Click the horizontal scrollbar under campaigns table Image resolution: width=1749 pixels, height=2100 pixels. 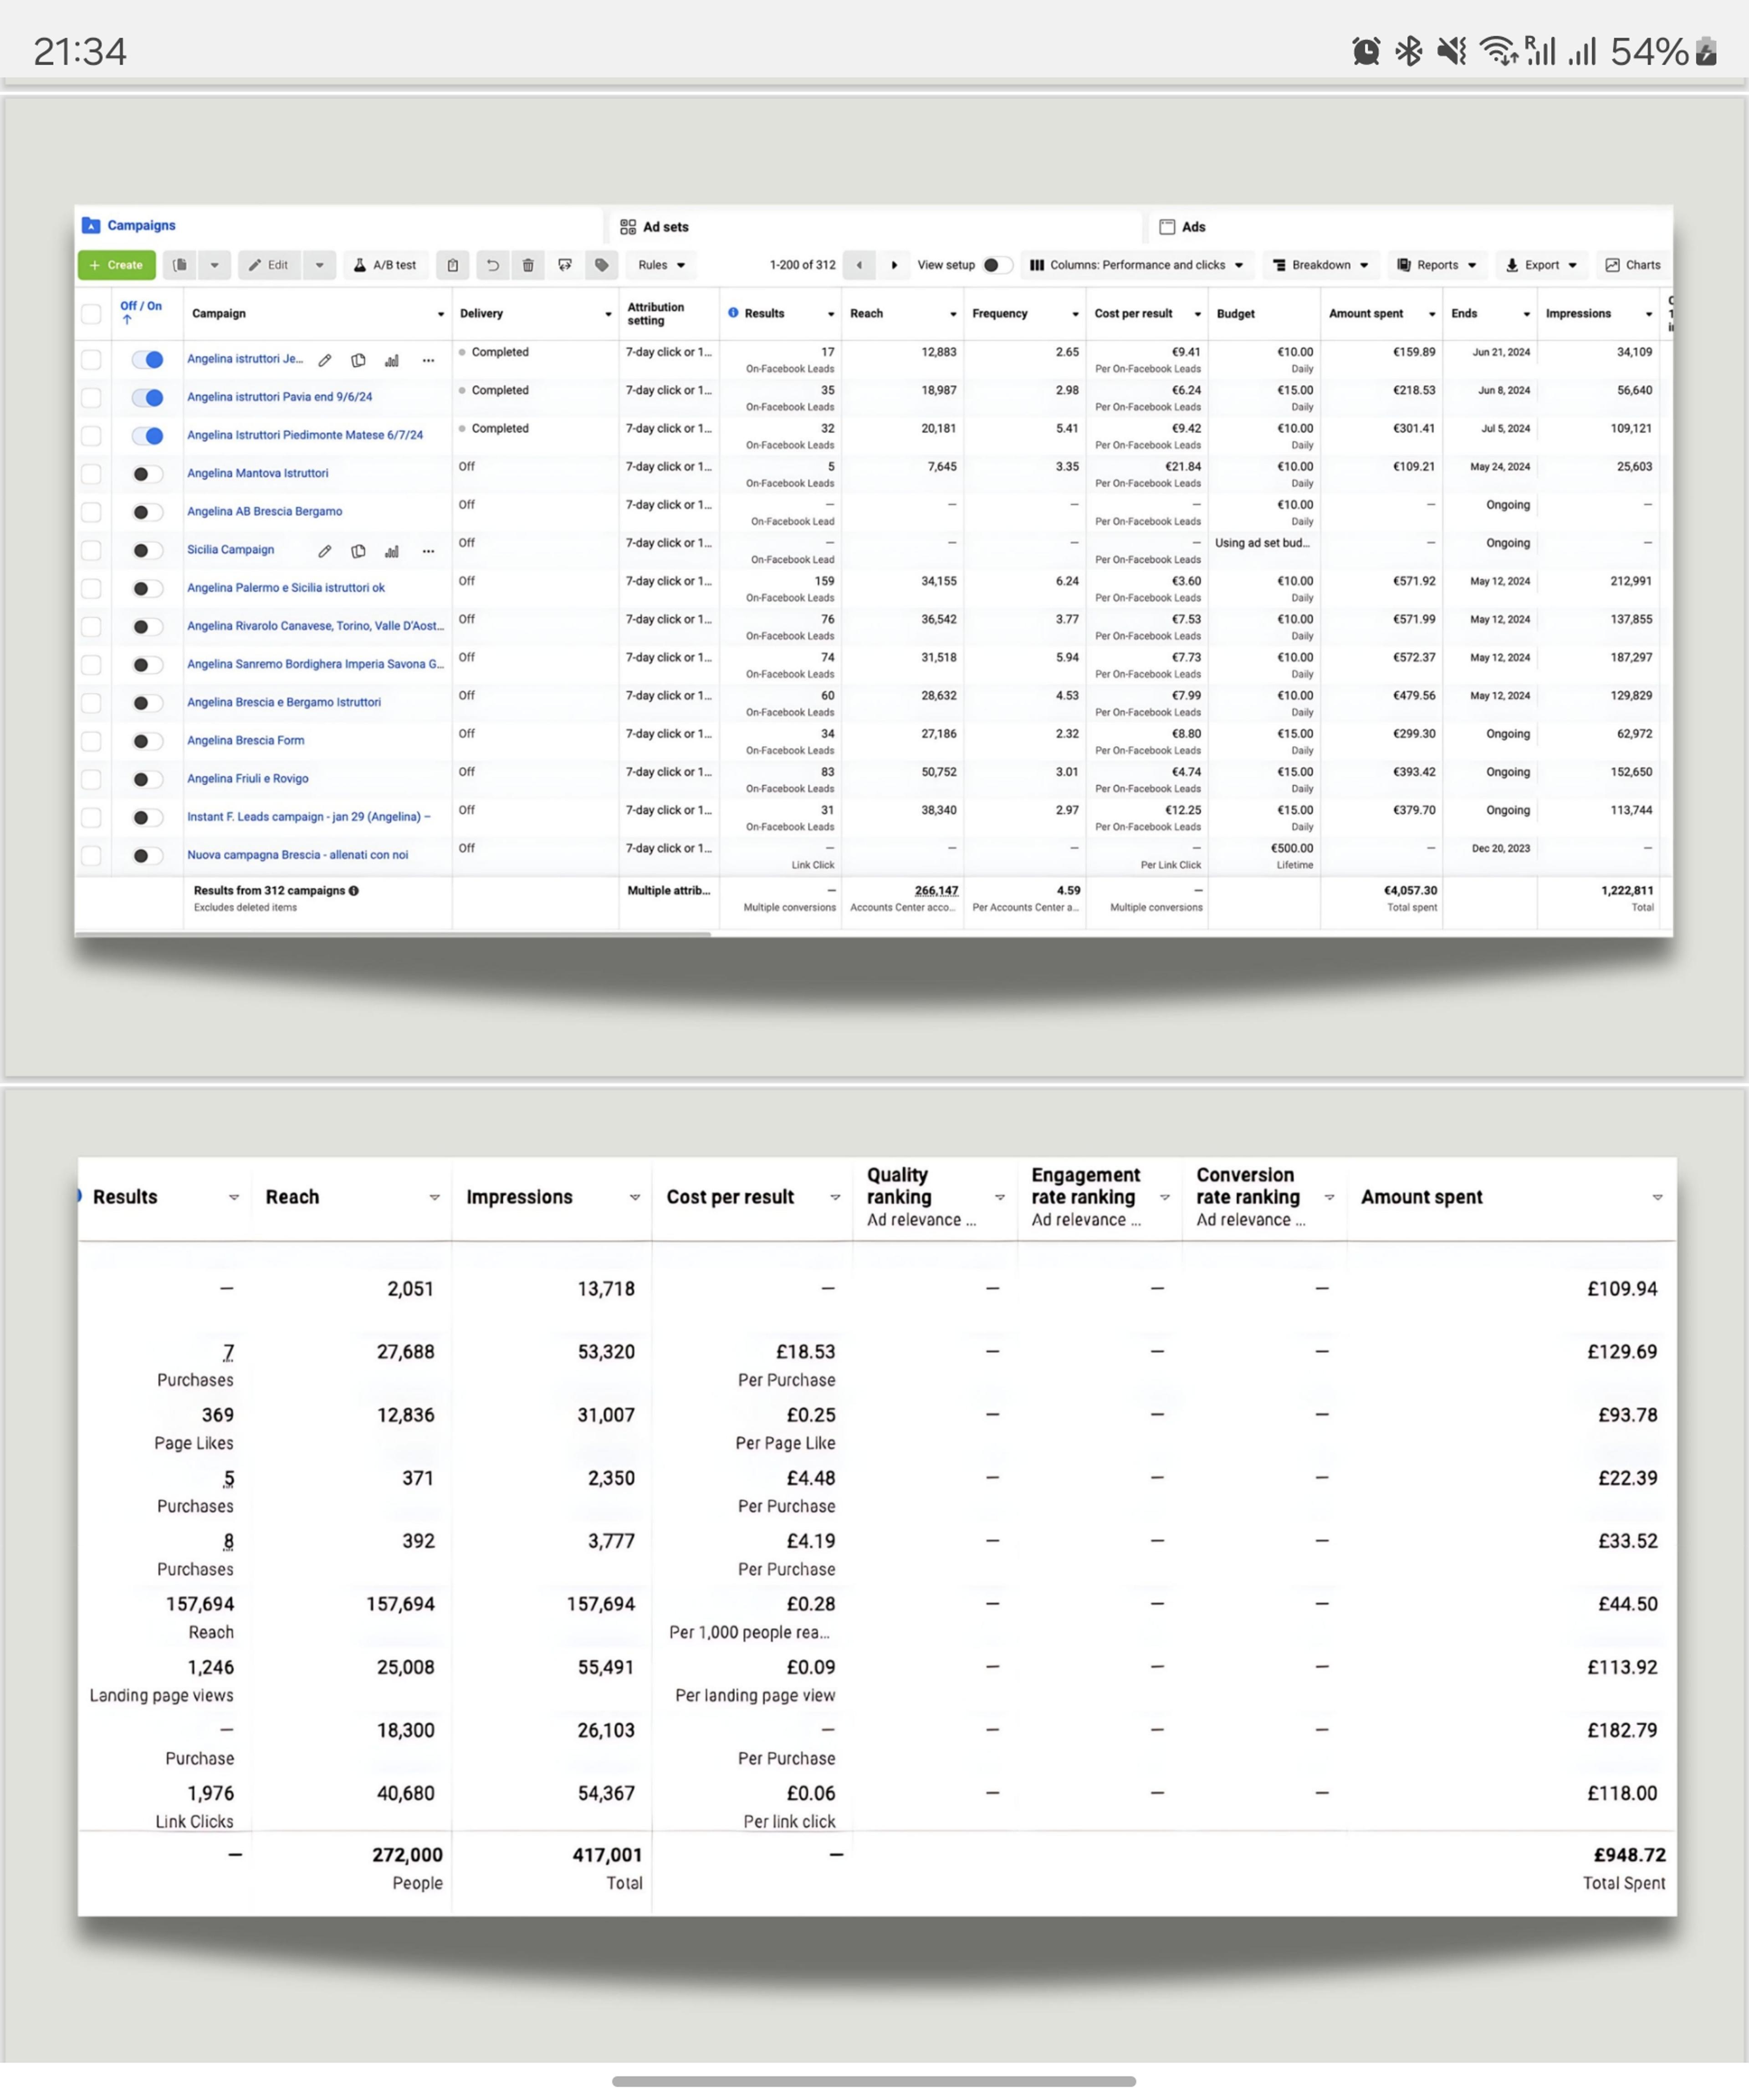pos(393,933)
